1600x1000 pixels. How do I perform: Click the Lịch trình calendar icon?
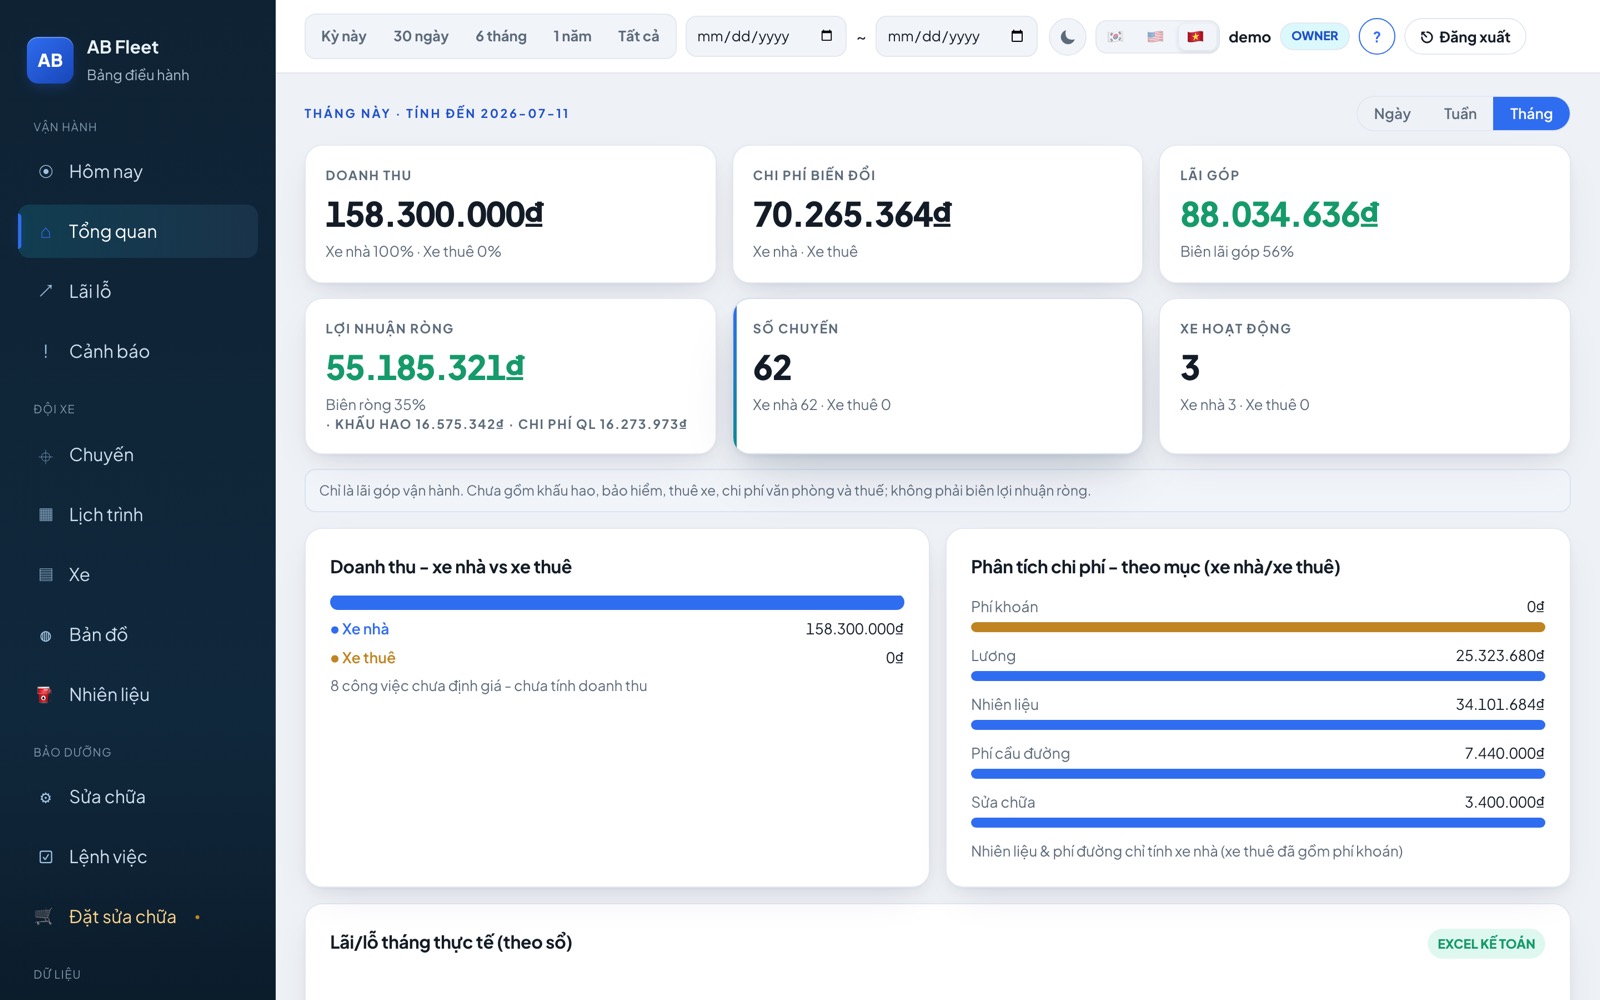[x=46, y=515]
